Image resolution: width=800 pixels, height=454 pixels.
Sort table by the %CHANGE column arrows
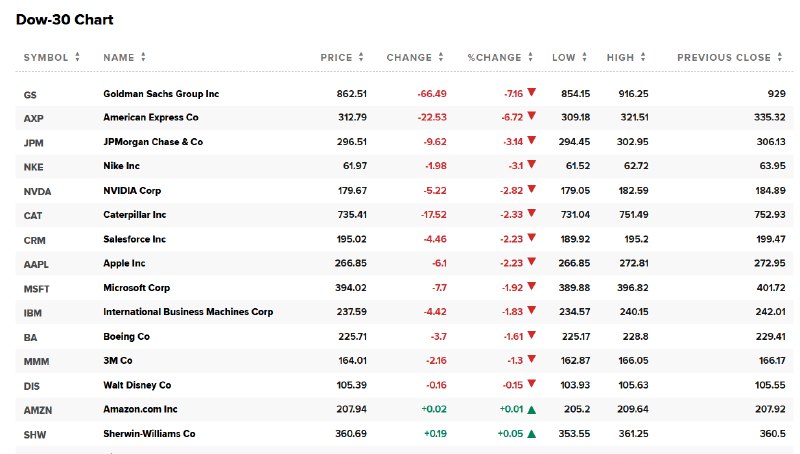(x=530, y=57)
